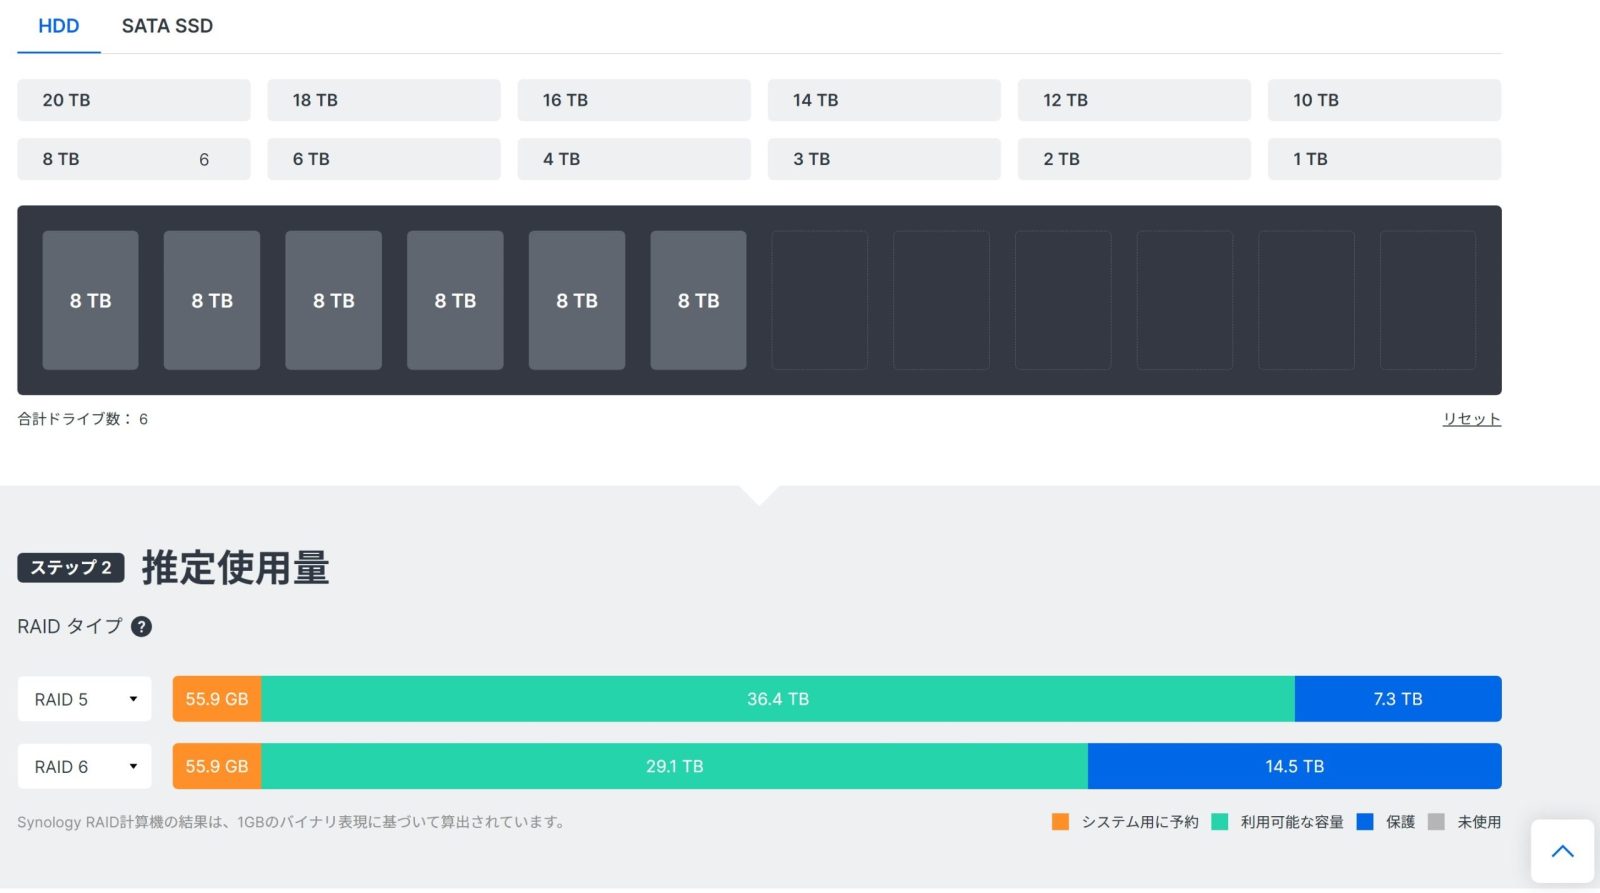Click the リセット reset link
Image resolution: width=1600 pixels, height=893 pixels.
click(x=1471, y=419)
